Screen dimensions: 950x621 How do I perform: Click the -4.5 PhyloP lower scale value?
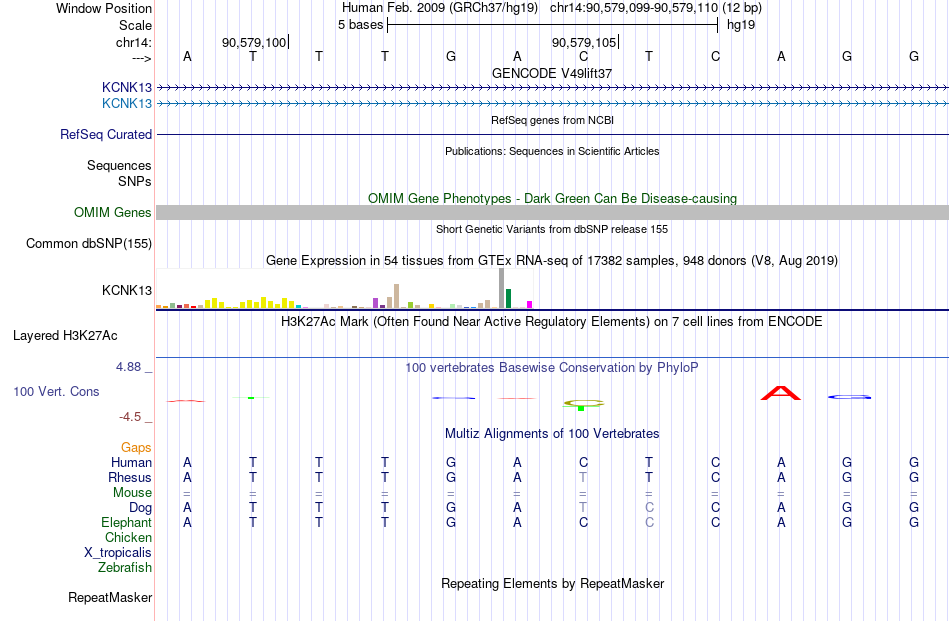(x=130, y=416)
